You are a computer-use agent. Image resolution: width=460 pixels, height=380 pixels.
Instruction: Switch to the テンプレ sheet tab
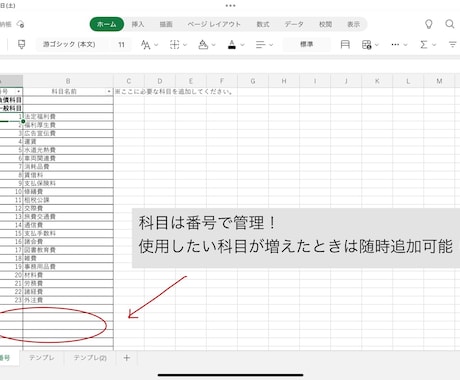[42, 358]
